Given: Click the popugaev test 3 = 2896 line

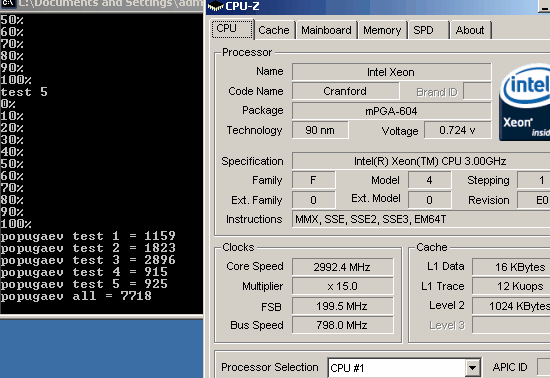Looking at the screenshot, I should (88, 260).
